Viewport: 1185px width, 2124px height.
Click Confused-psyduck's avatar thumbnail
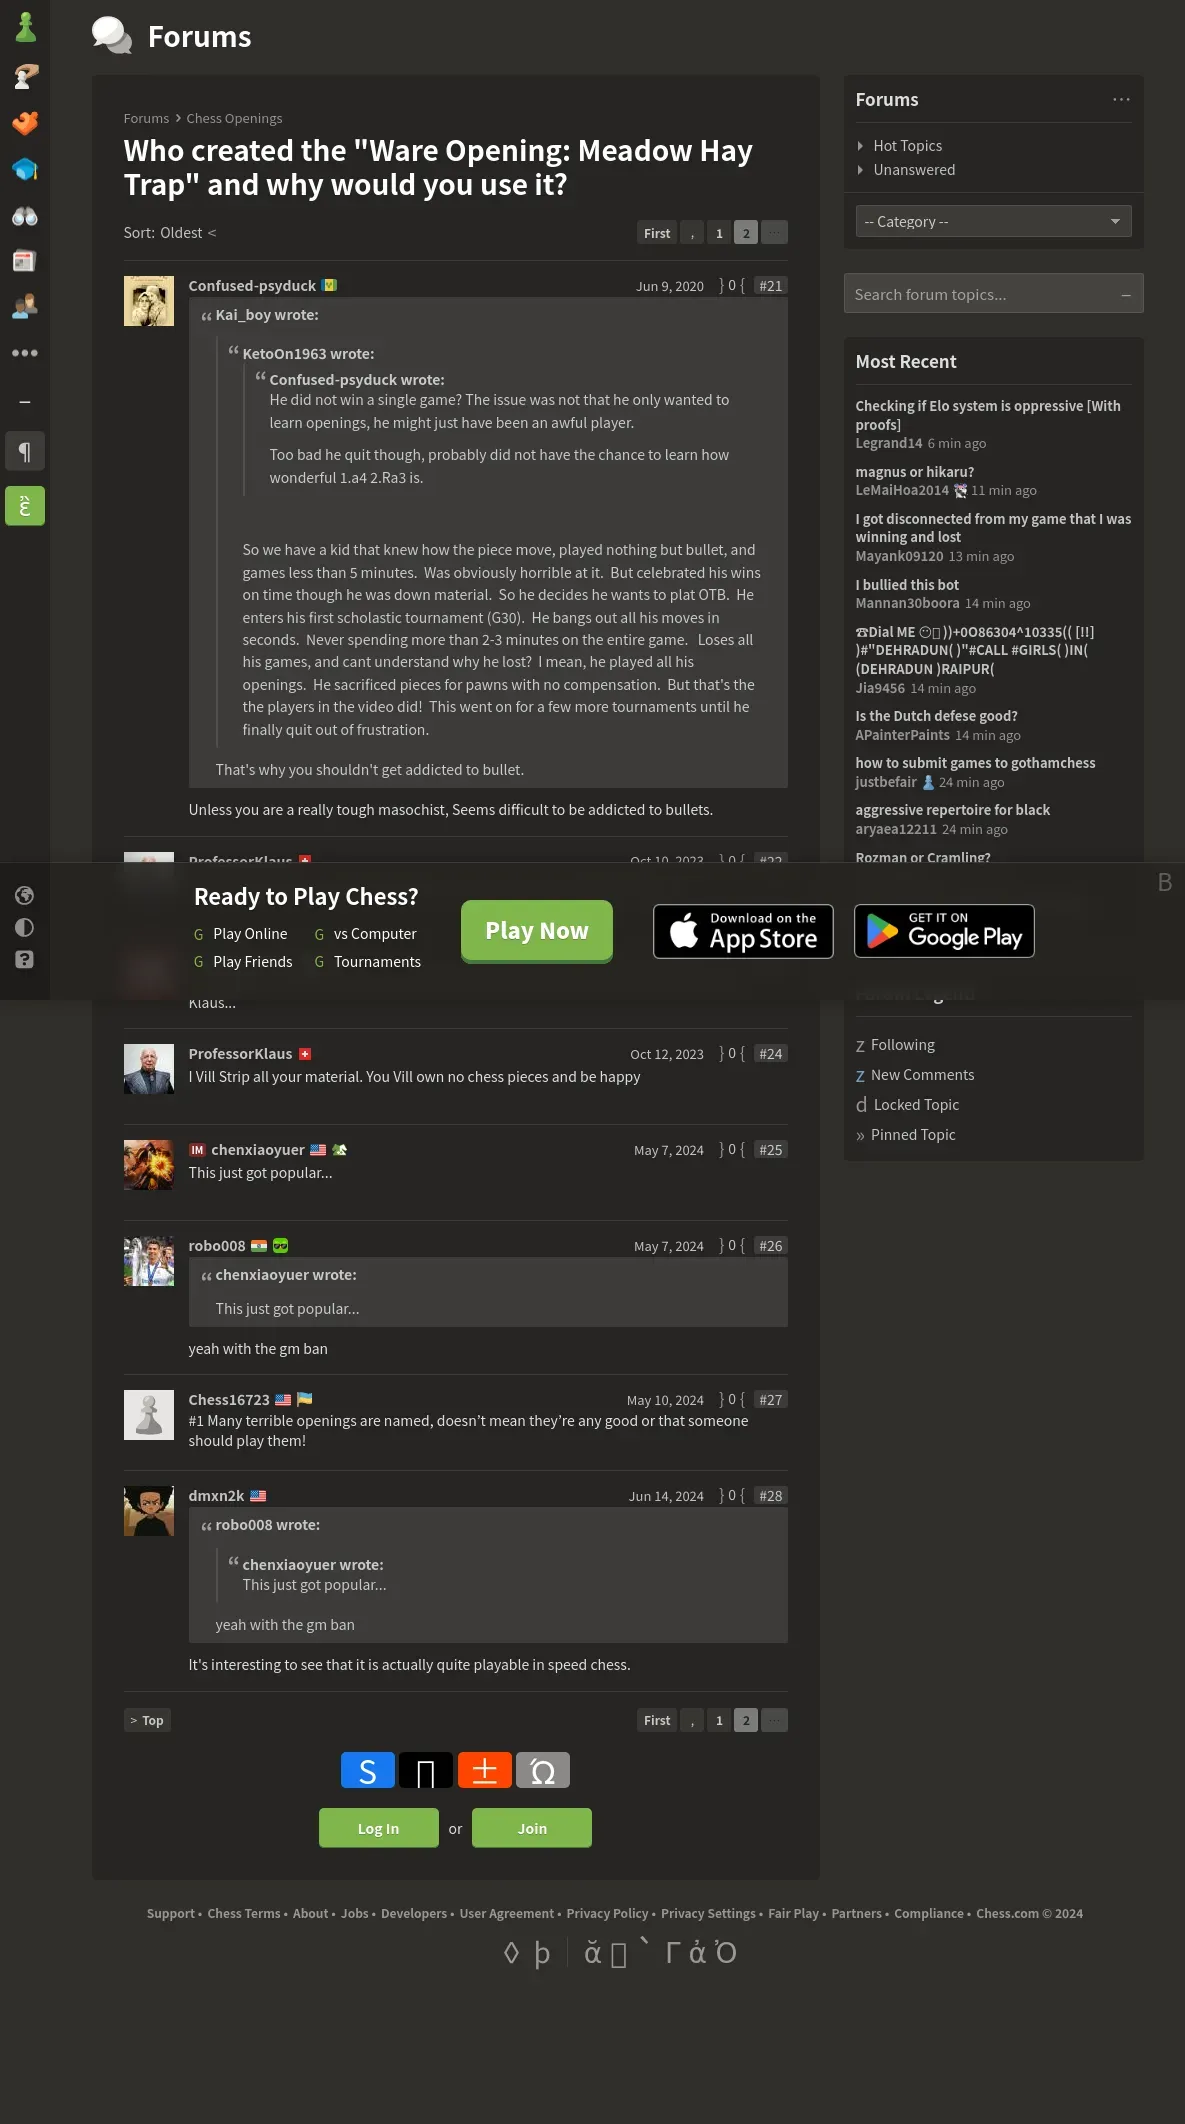pyautogui.click(x=149, y=301)
